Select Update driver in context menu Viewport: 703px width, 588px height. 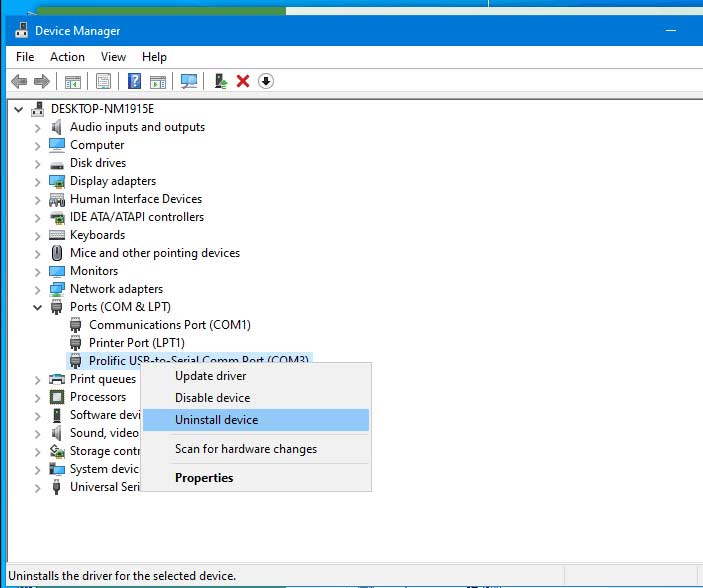(x=210, y=376)
